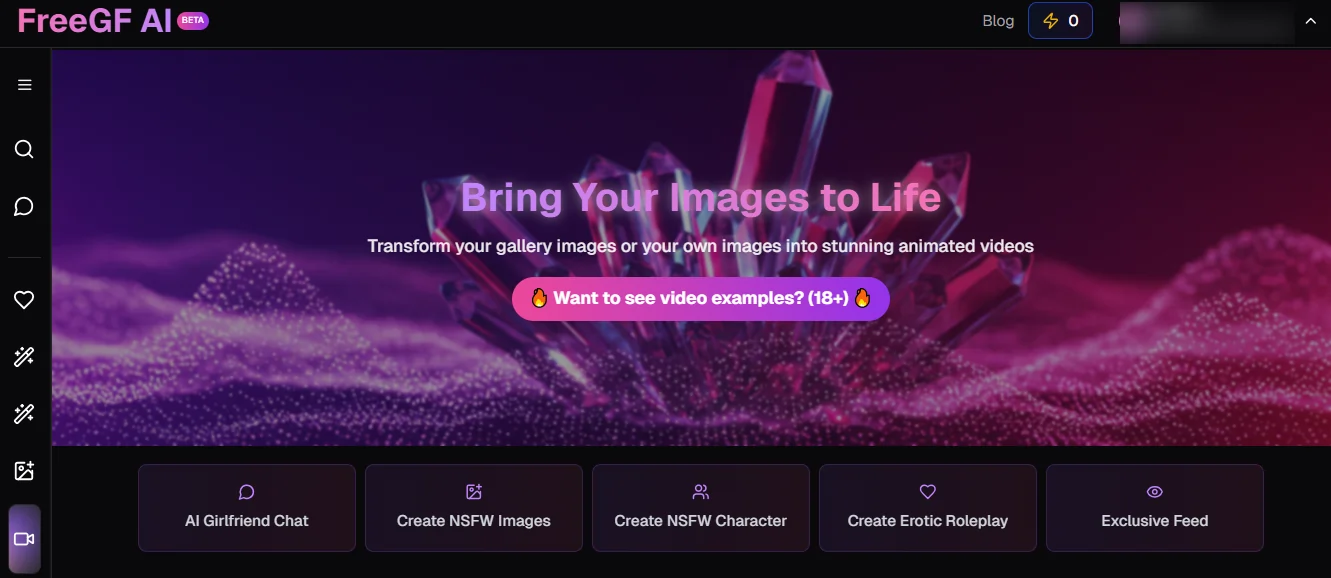Open the Create NSFW Character card
Screen dimensions: 1331x578
point(700,508)
